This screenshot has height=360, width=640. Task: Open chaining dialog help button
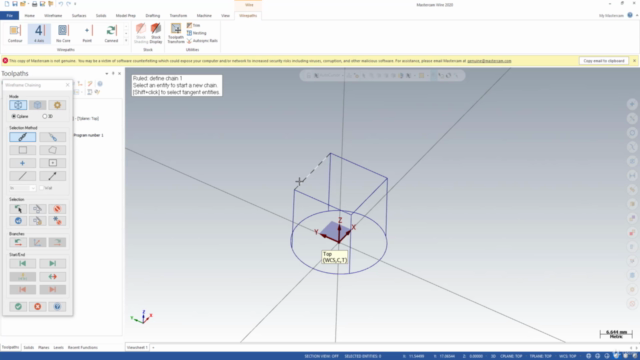click(57, 307)
